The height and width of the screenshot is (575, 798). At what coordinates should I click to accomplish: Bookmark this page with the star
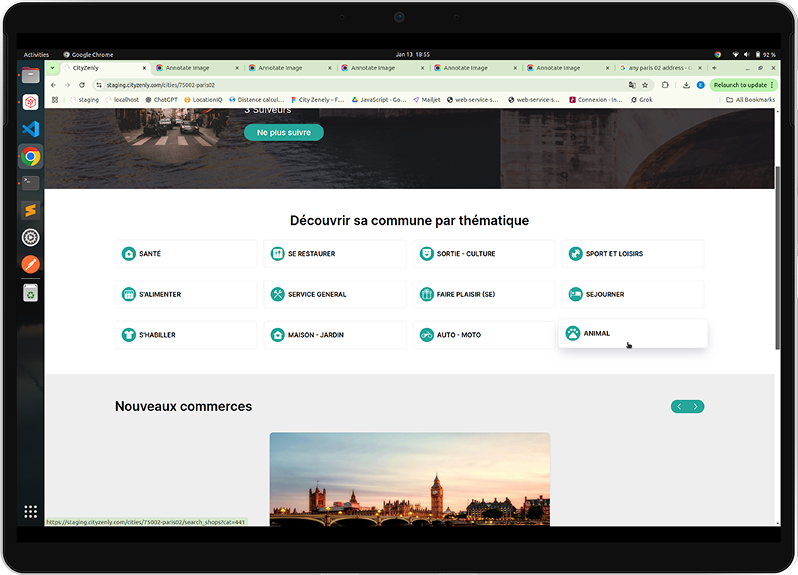(x=645, y=85)
